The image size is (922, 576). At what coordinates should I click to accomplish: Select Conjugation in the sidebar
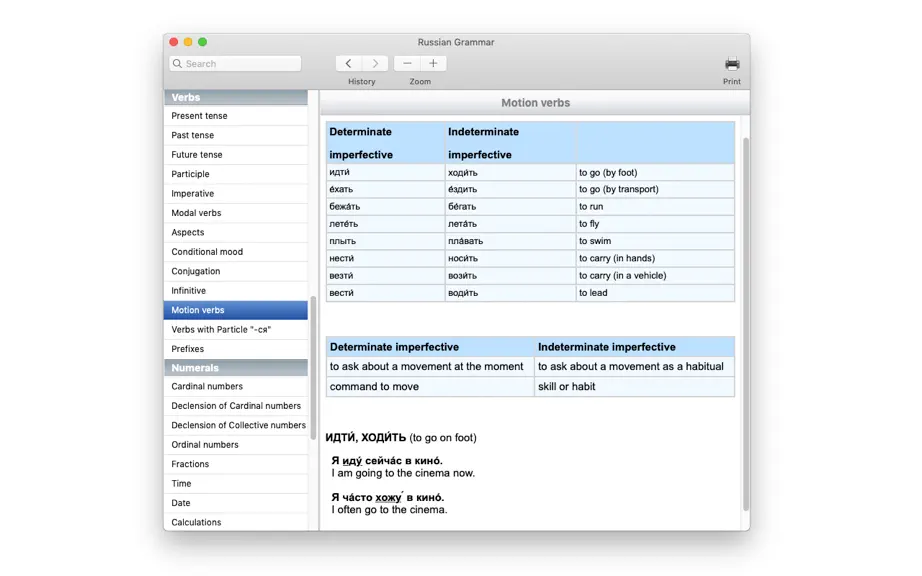[236, 271]
